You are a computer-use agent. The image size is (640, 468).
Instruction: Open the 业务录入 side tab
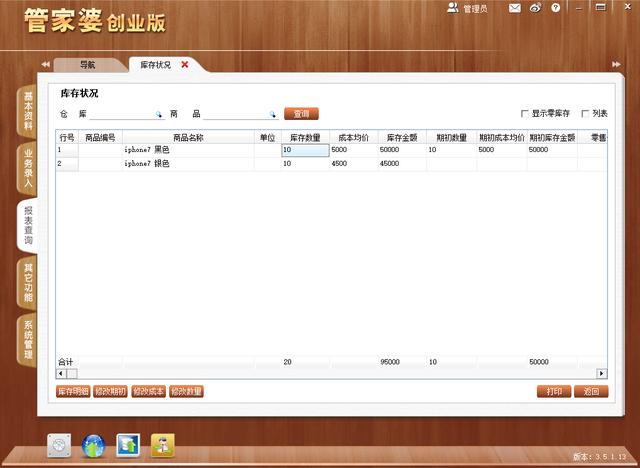point(27,168)
